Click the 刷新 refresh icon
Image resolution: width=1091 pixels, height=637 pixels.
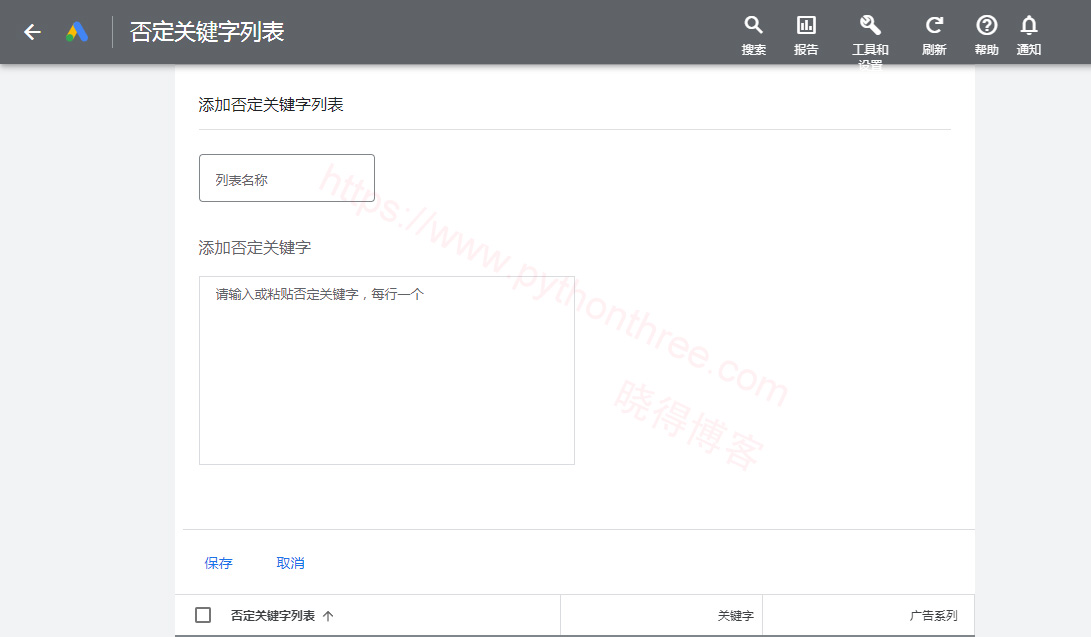point(934,35)
